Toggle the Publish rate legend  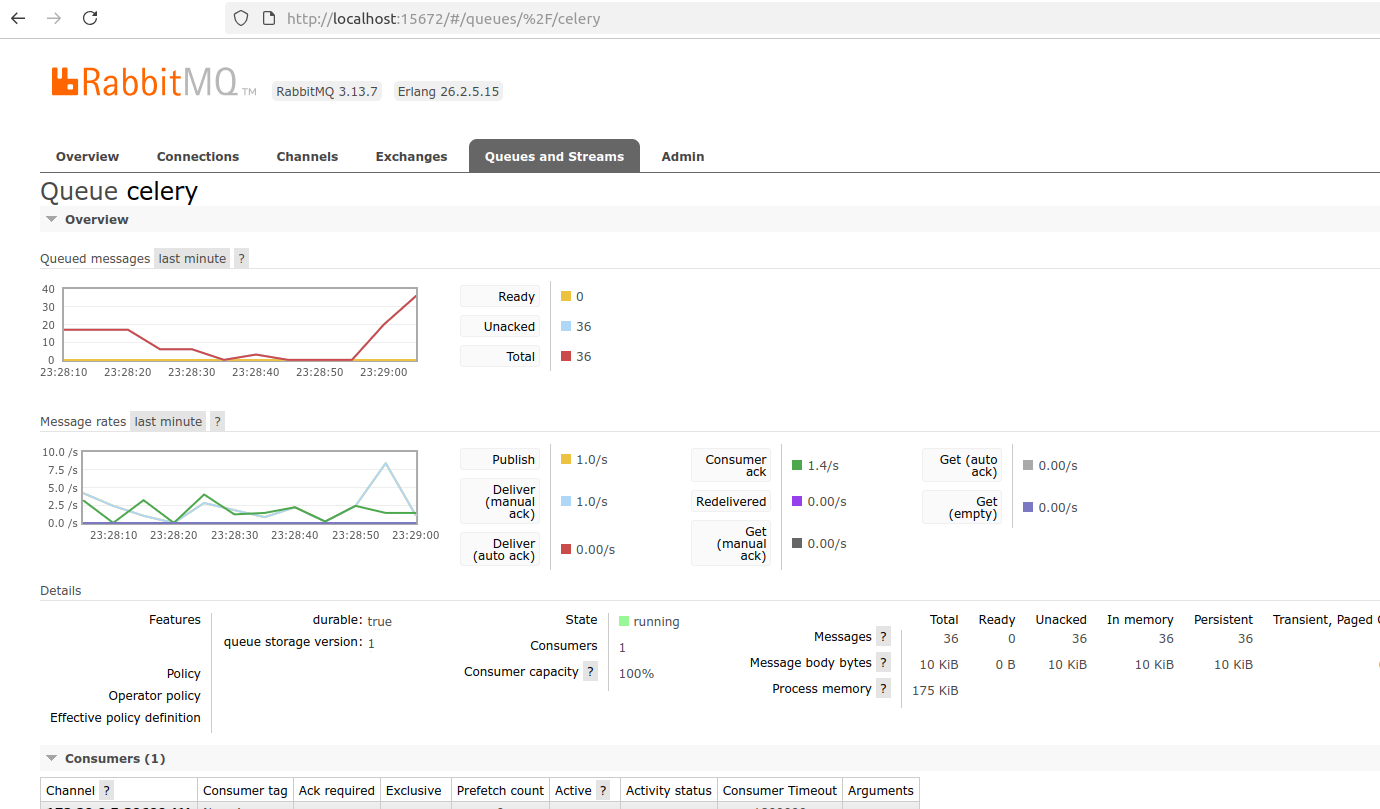click(500, 459)
